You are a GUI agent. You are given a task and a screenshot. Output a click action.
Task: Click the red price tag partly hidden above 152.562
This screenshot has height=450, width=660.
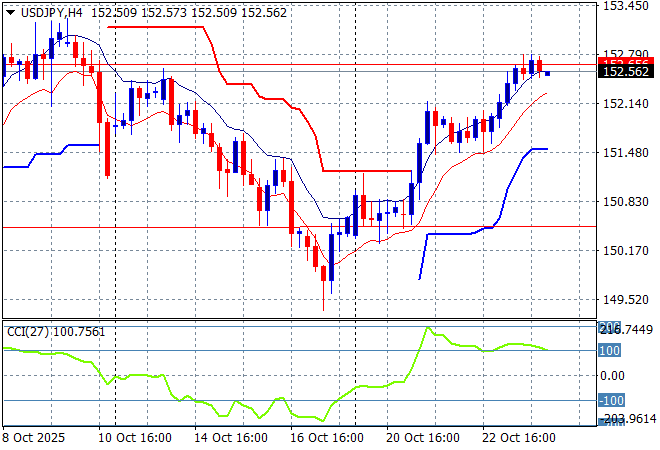tap(626, 62)
